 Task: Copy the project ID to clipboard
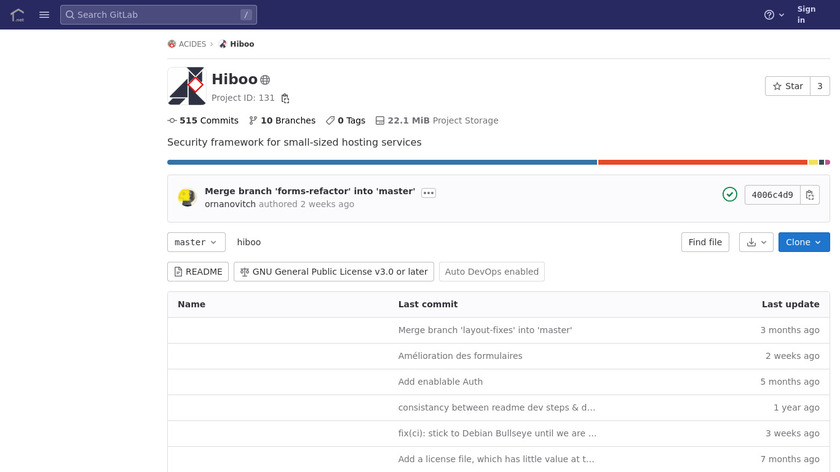[285, 98]
